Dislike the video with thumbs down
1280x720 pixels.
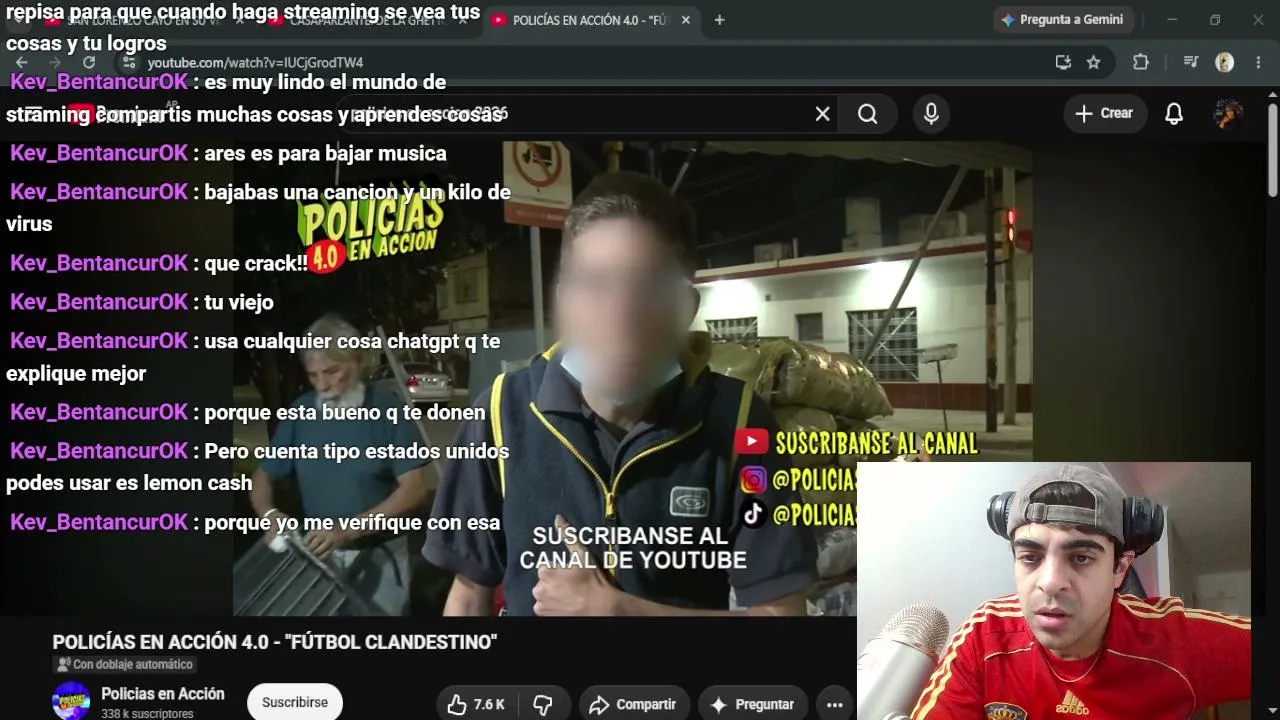(543, 704)
